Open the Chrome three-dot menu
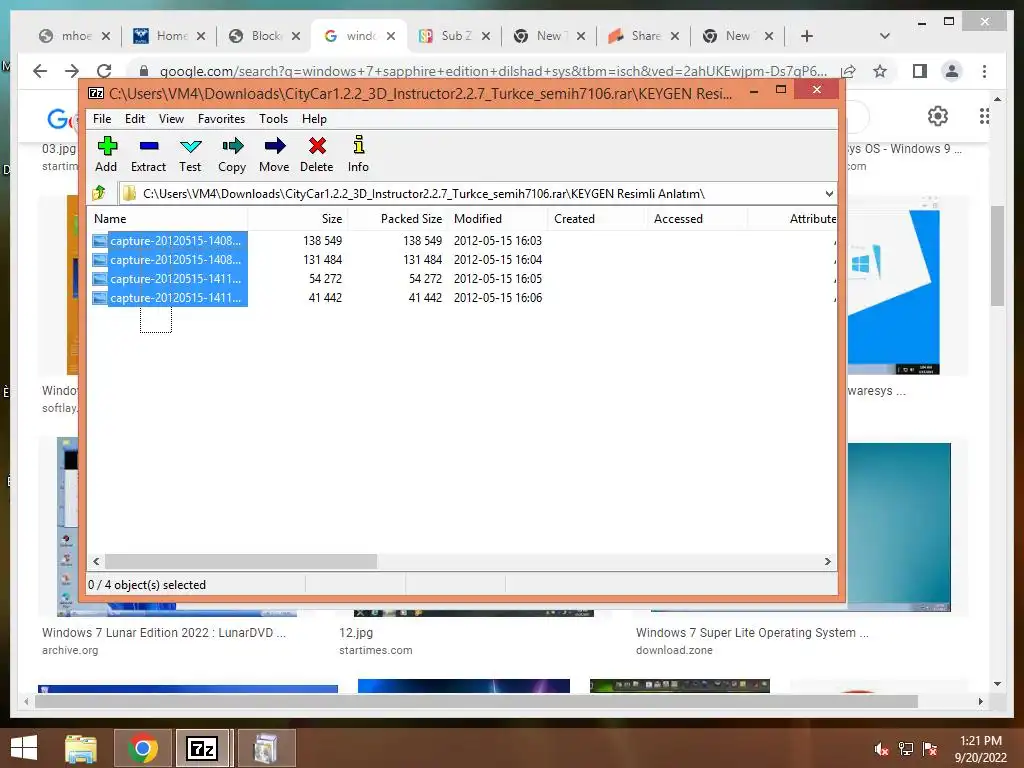Image resolution: width=1024 pixels, height=768 pixels. point(985,71)
